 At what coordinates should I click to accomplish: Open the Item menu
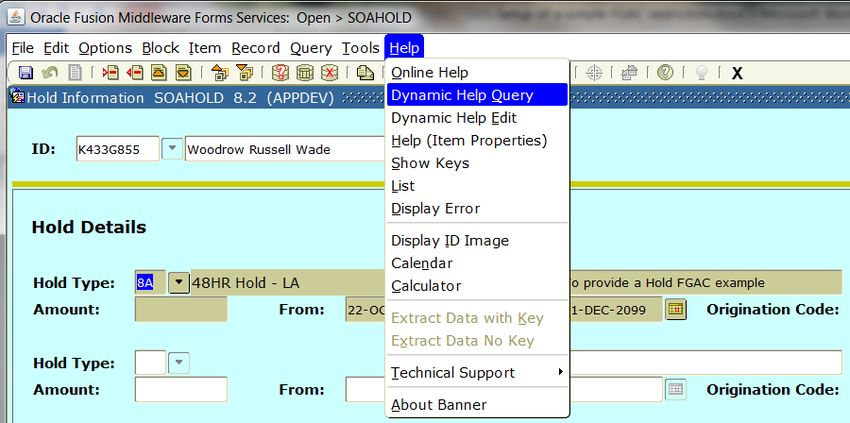[204, 48]
